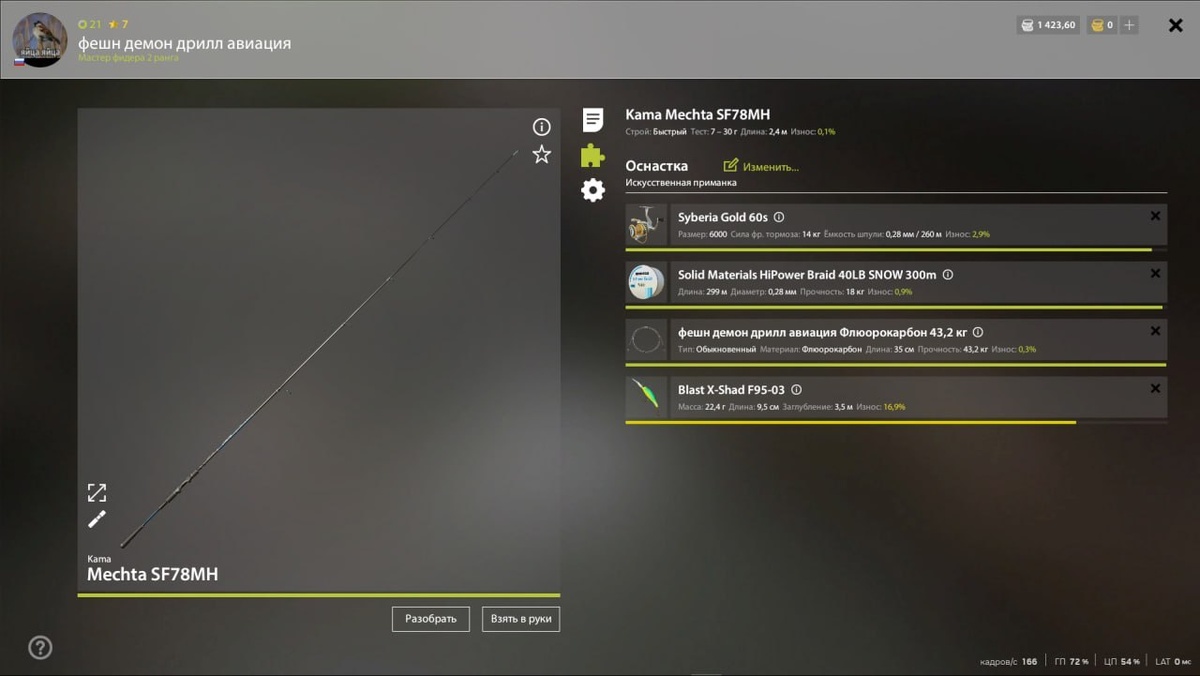The width and height of the screenshot is (1200, 676).
Task: Select Kama Mechta SF78MH heading
Action: [x=698, y=115]
